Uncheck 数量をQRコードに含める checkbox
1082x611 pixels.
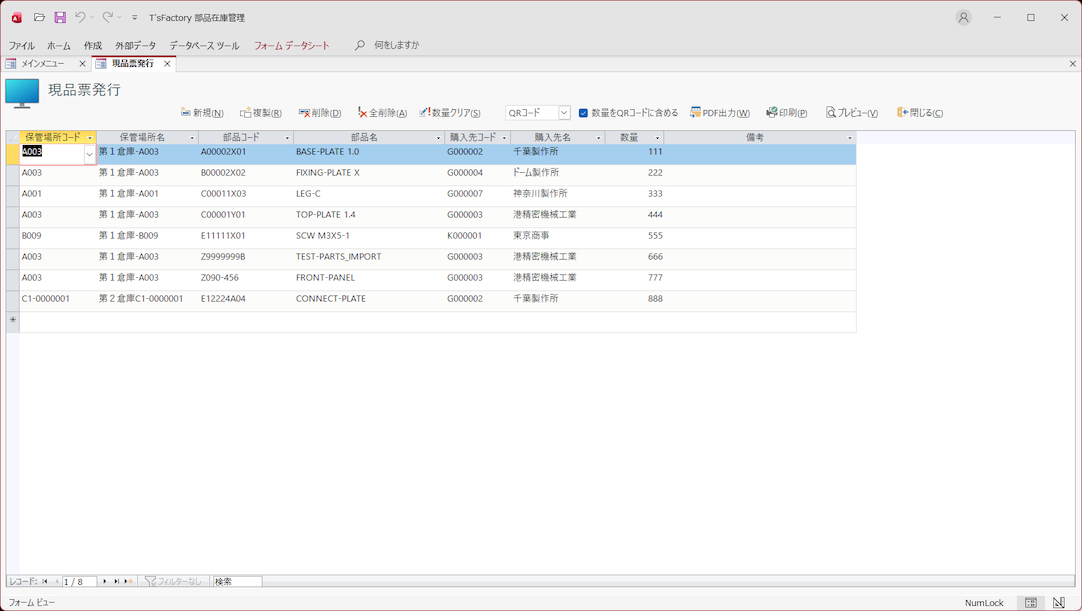point(584,113)
